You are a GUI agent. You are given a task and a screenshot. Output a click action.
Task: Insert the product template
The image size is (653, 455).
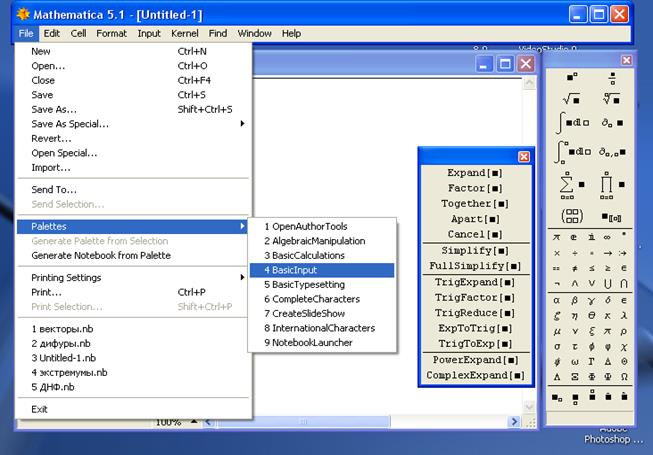tap(612, 185)
